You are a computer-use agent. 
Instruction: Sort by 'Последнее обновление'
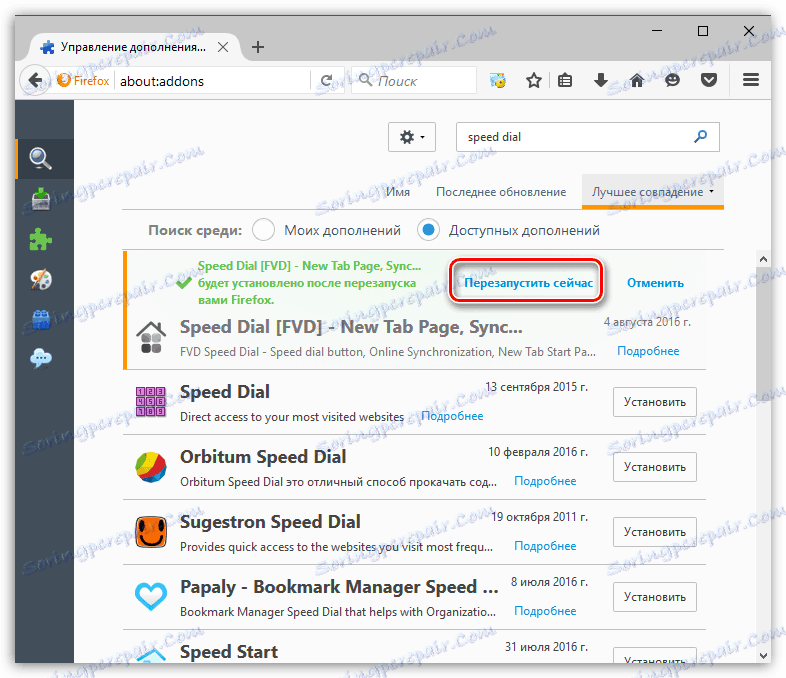click(501, 192)
